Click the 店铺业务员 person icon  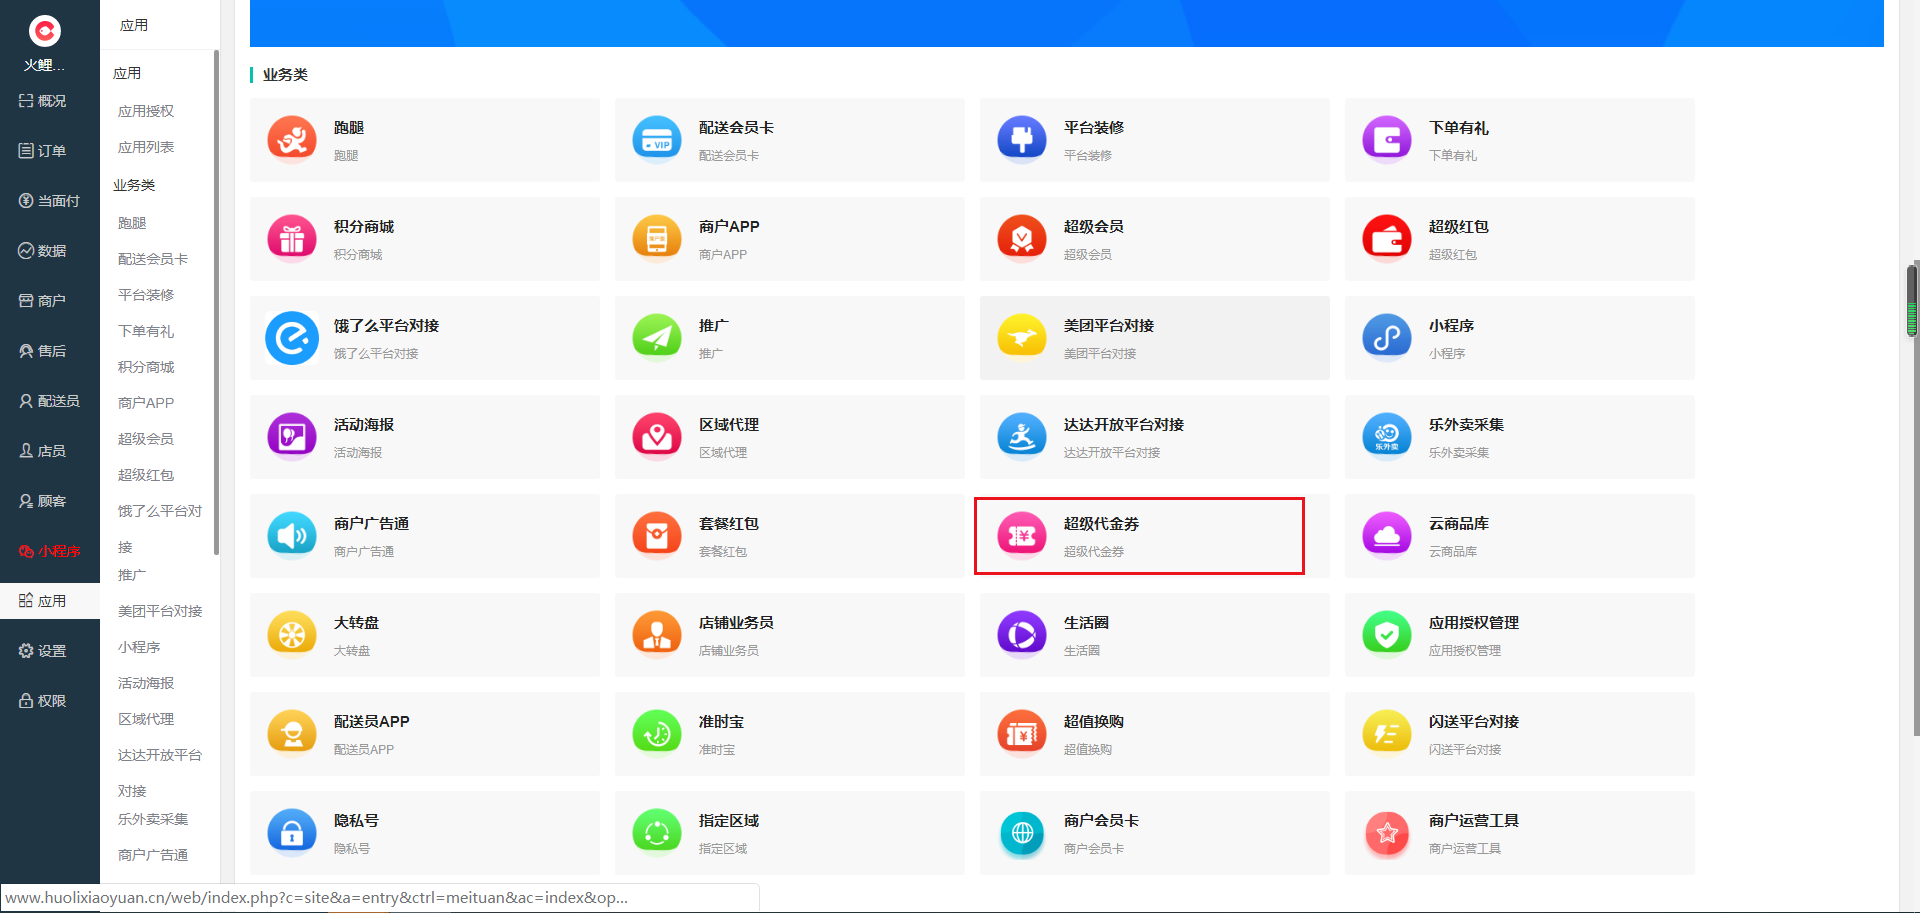[x=657, y=634]
